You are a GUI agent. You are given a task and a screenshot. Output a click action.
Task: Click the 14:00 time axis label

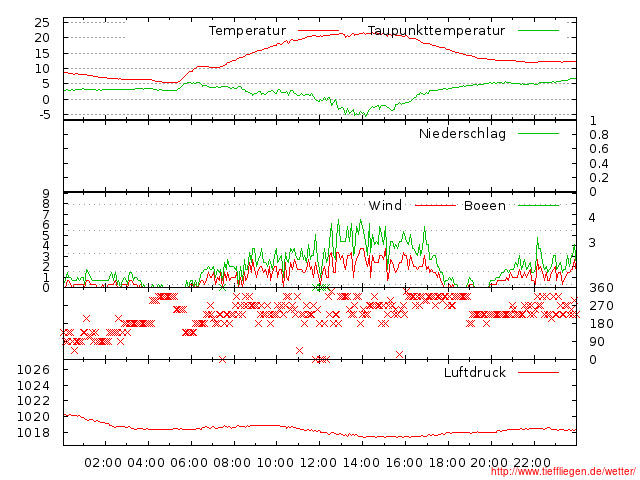(361, 463)
